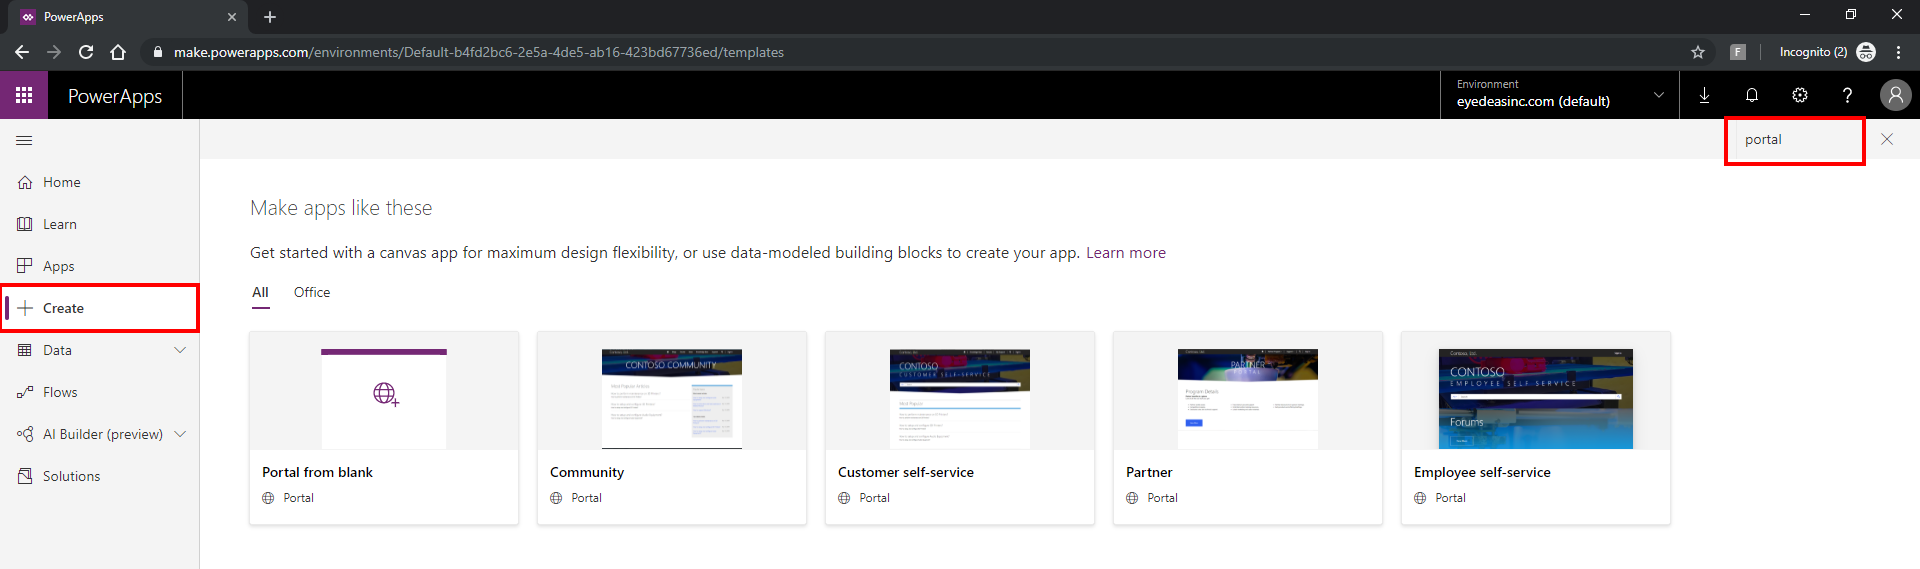Click the AI Builder icon
The height and width of the screenshot is (569, 1920).
click(x=25, y=434)
